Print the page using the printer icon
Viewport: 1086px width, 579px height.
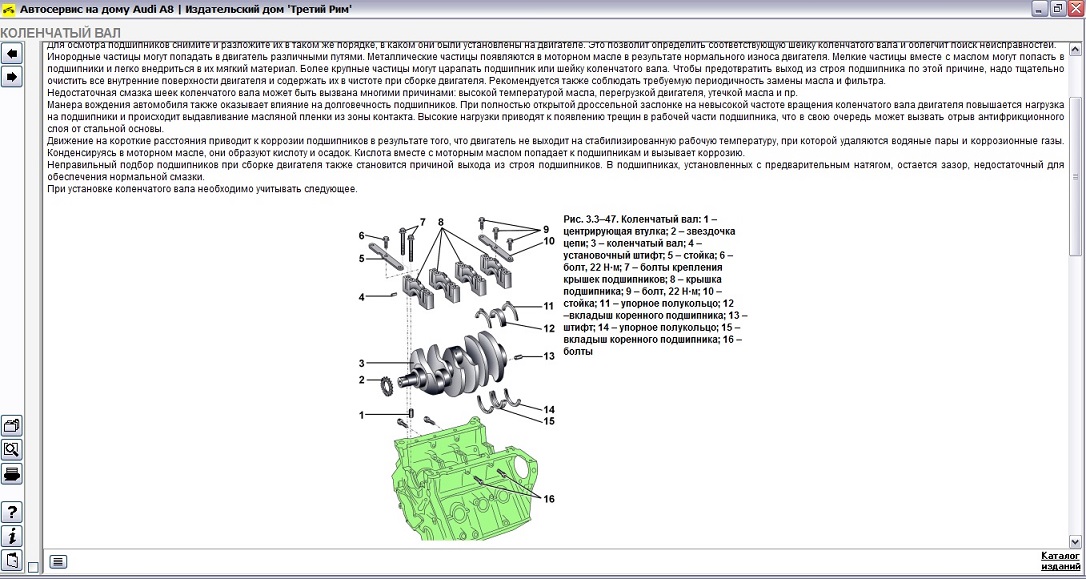12,473
